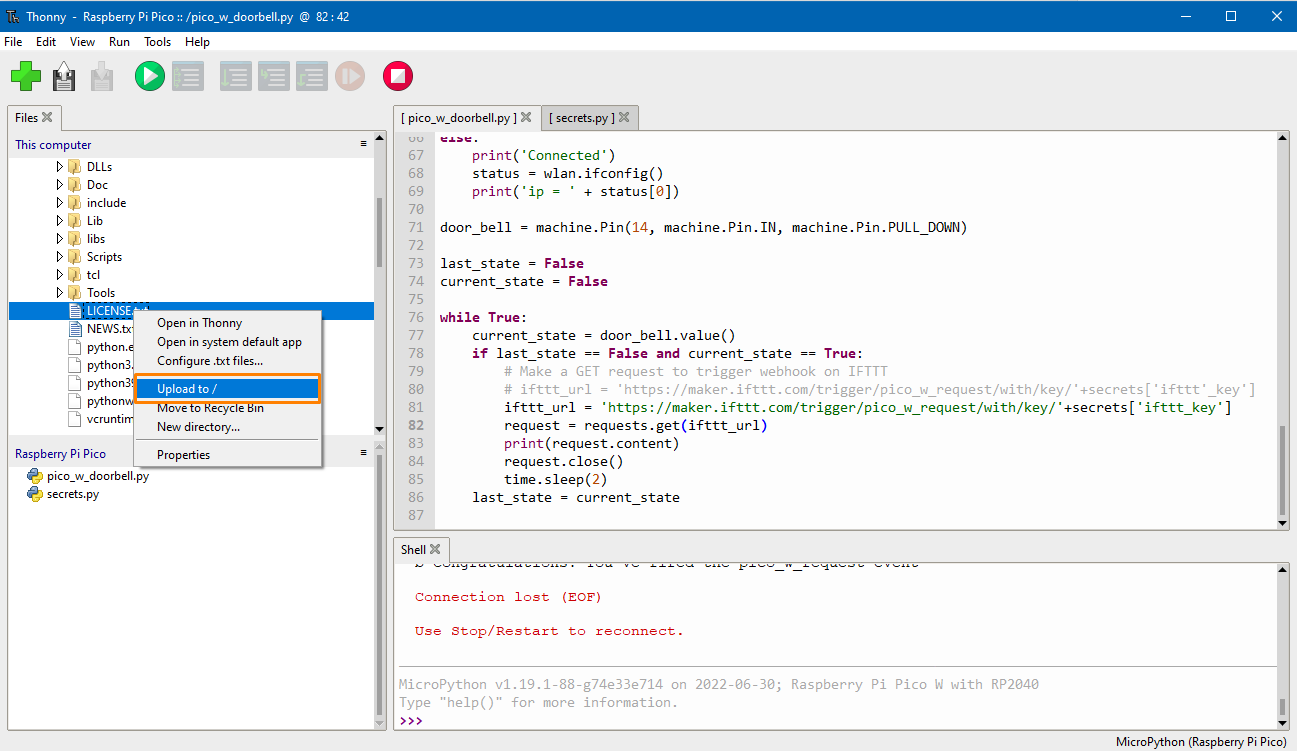Screen dimensions: 1297x751
Task: Open This computer panel options menu
Action: [x=364, y=144]
